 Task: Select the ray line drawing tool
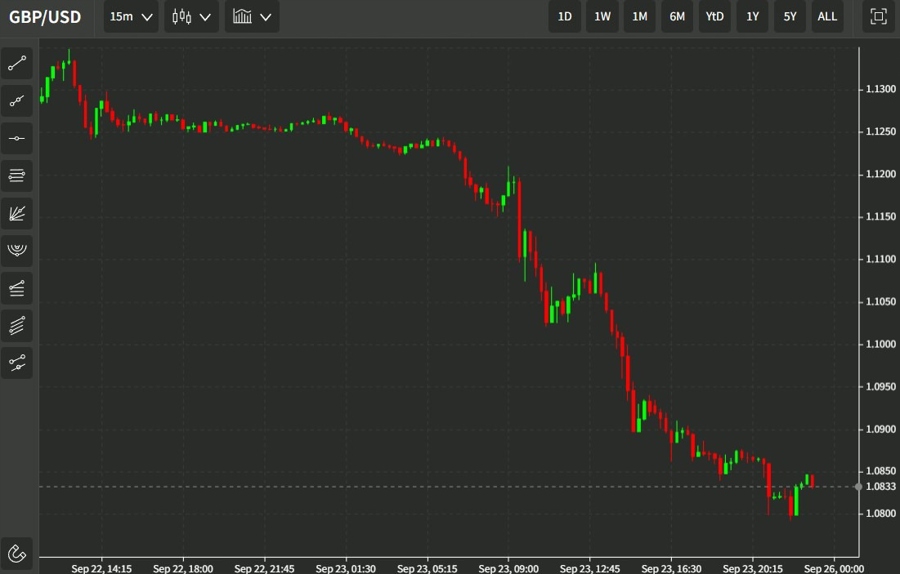[x=17, y=101]
